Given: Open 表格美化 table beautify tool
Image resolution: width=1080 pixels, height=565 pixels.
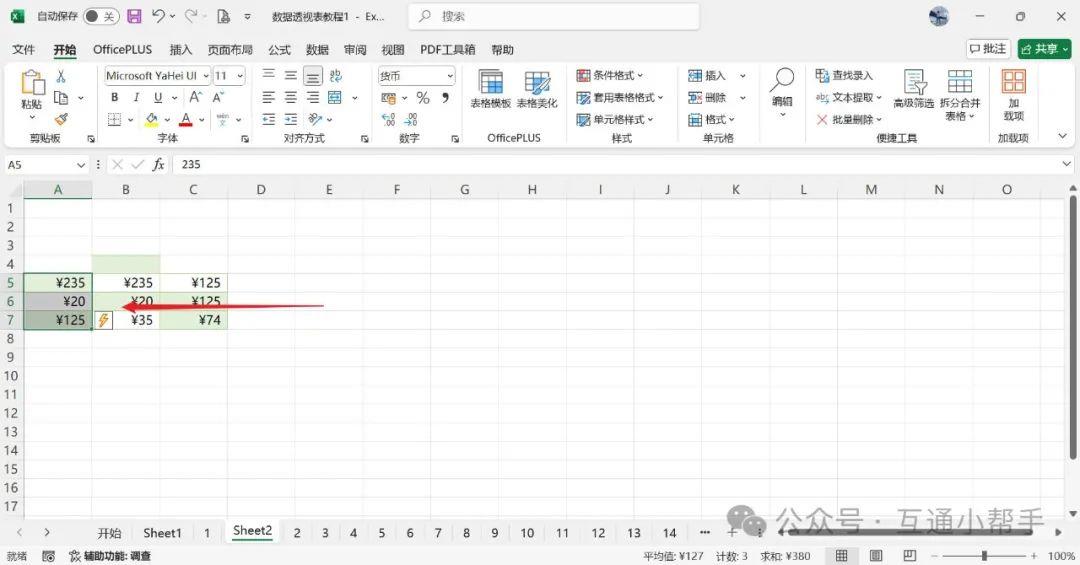Looking at the screenshot, I should [x=537, y=90].
